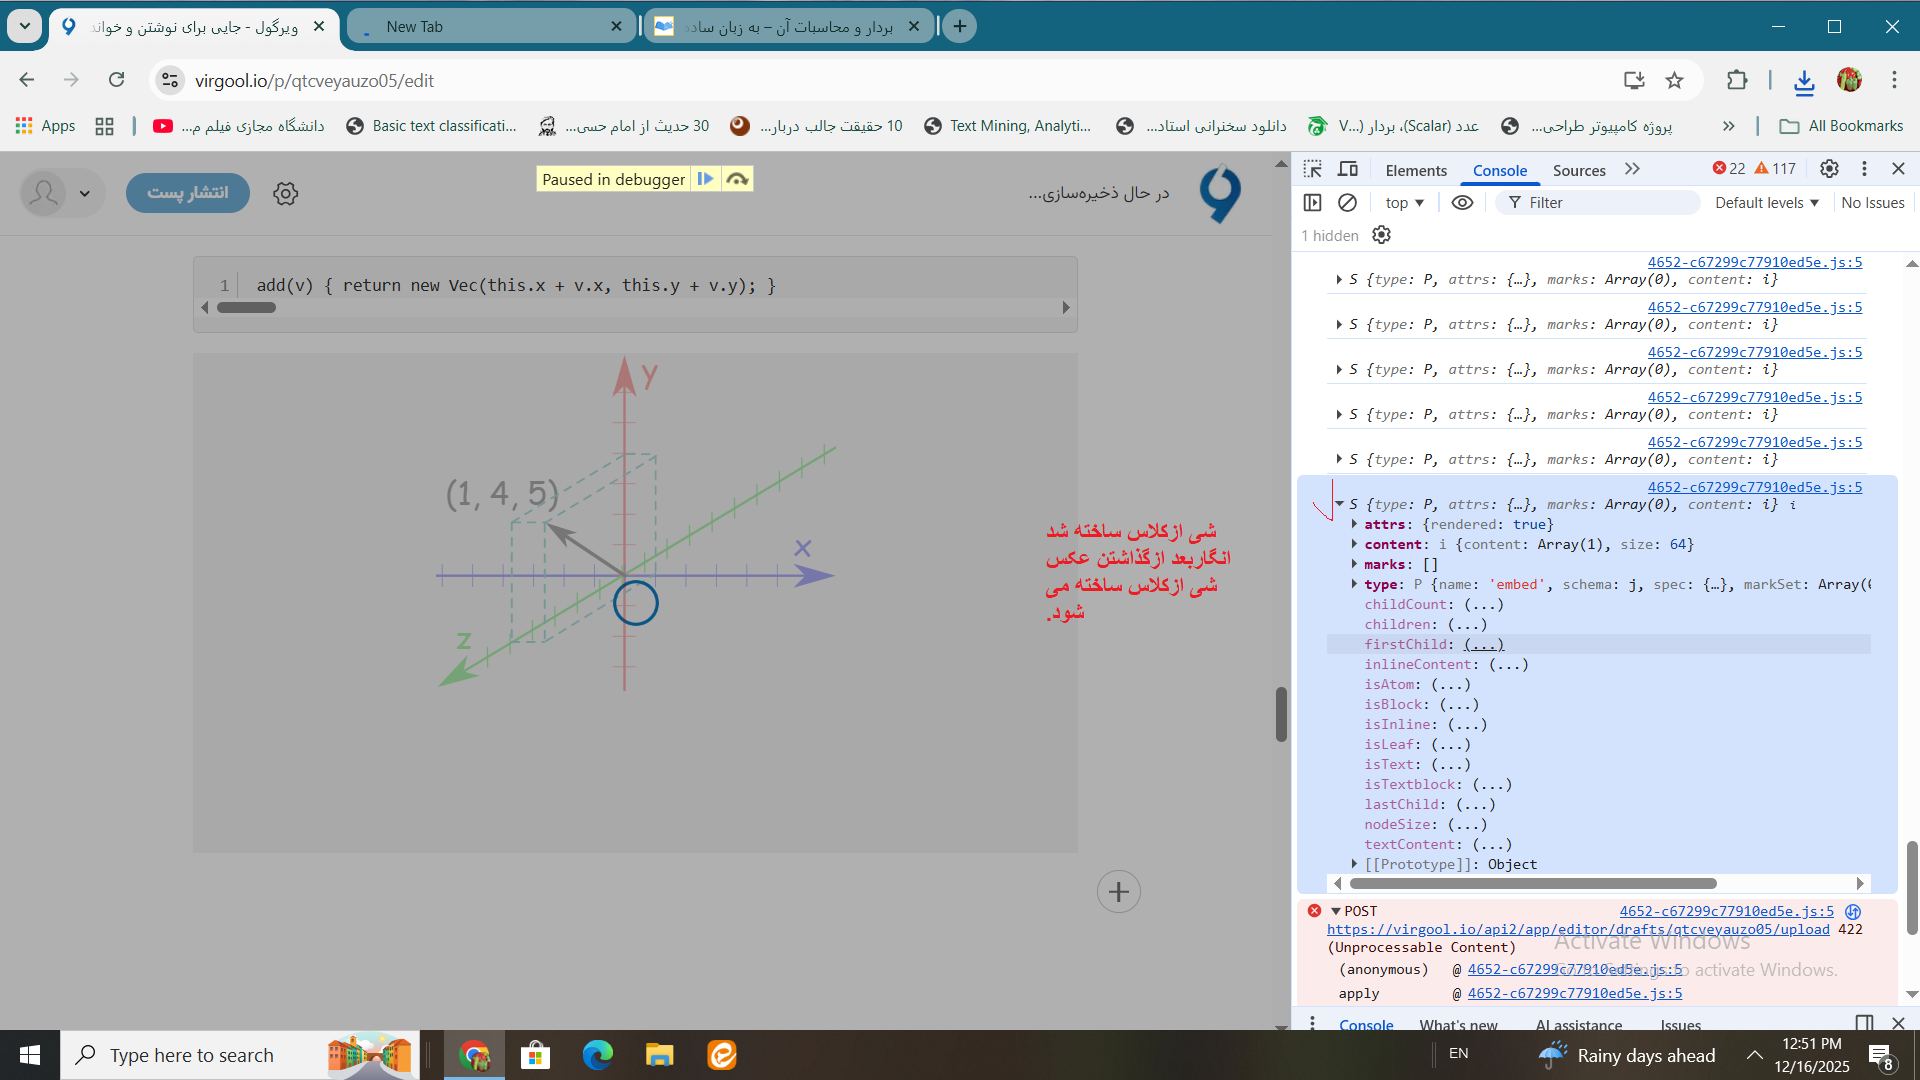Open console settings gear next to hidden count

pyautogui.click(x=1381, y=235)
